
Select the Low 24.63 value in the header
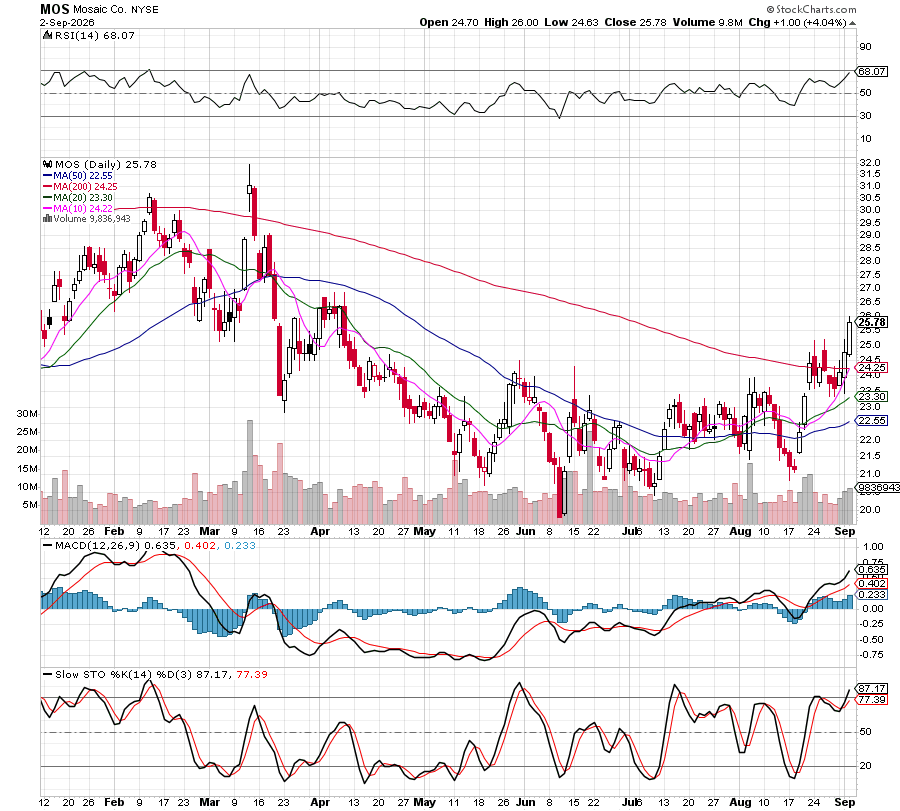tap(571, 22)
